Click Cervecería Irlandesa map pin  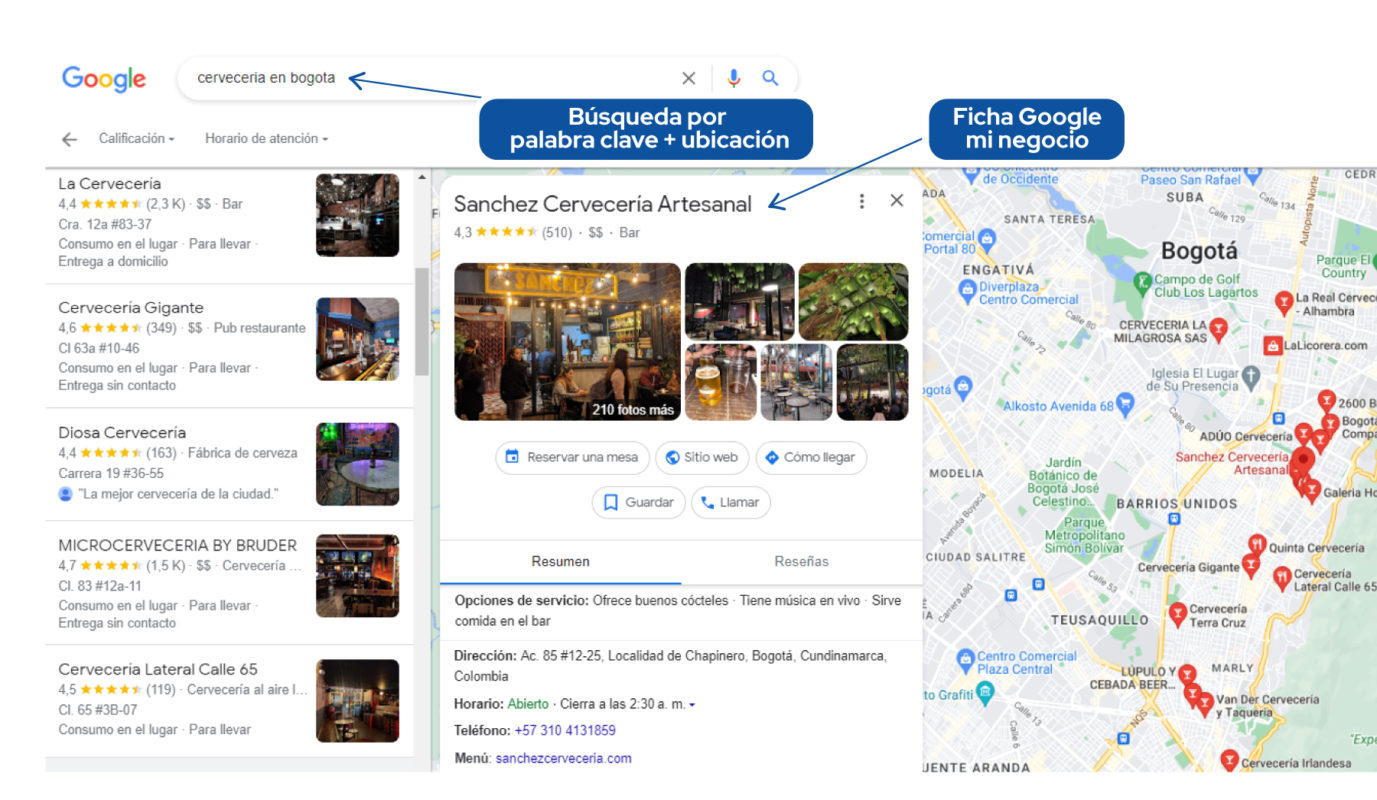tap(1229, 761)
